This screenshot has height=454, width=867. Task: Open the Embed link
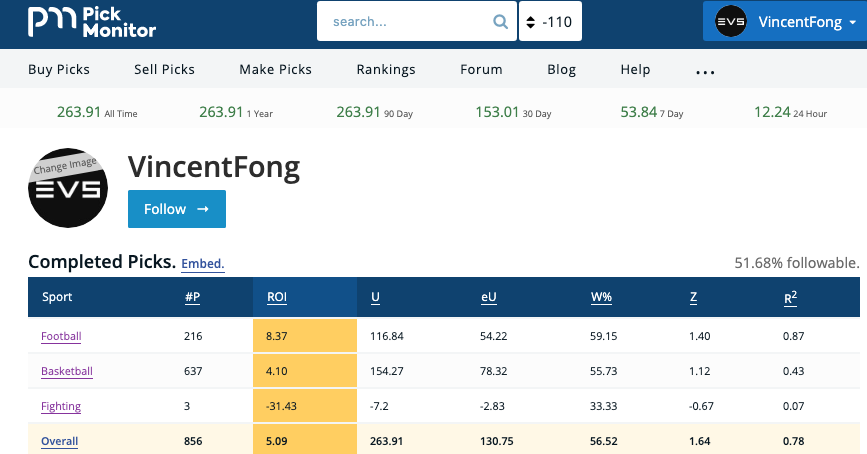pos(202,264)
